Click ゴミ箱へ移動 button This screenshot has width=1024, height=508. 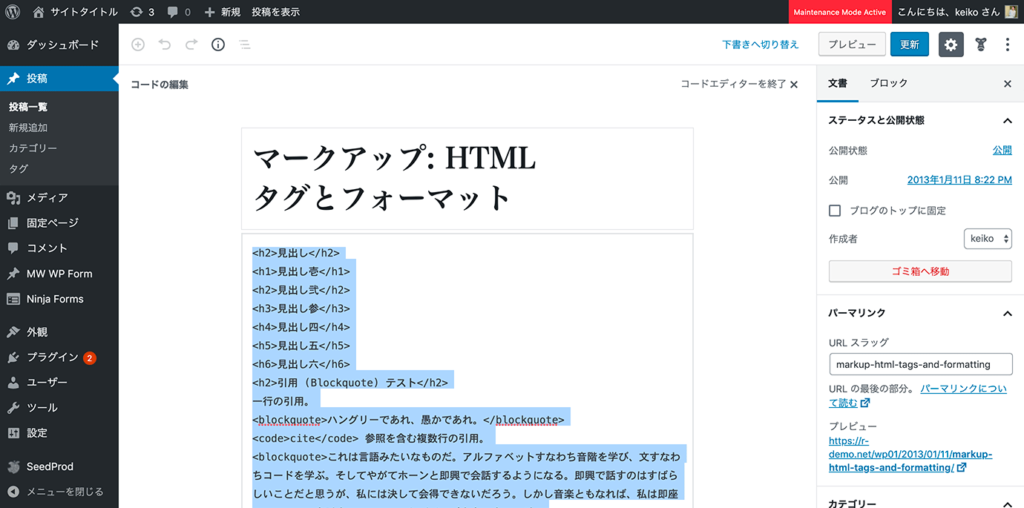(920, 271)
